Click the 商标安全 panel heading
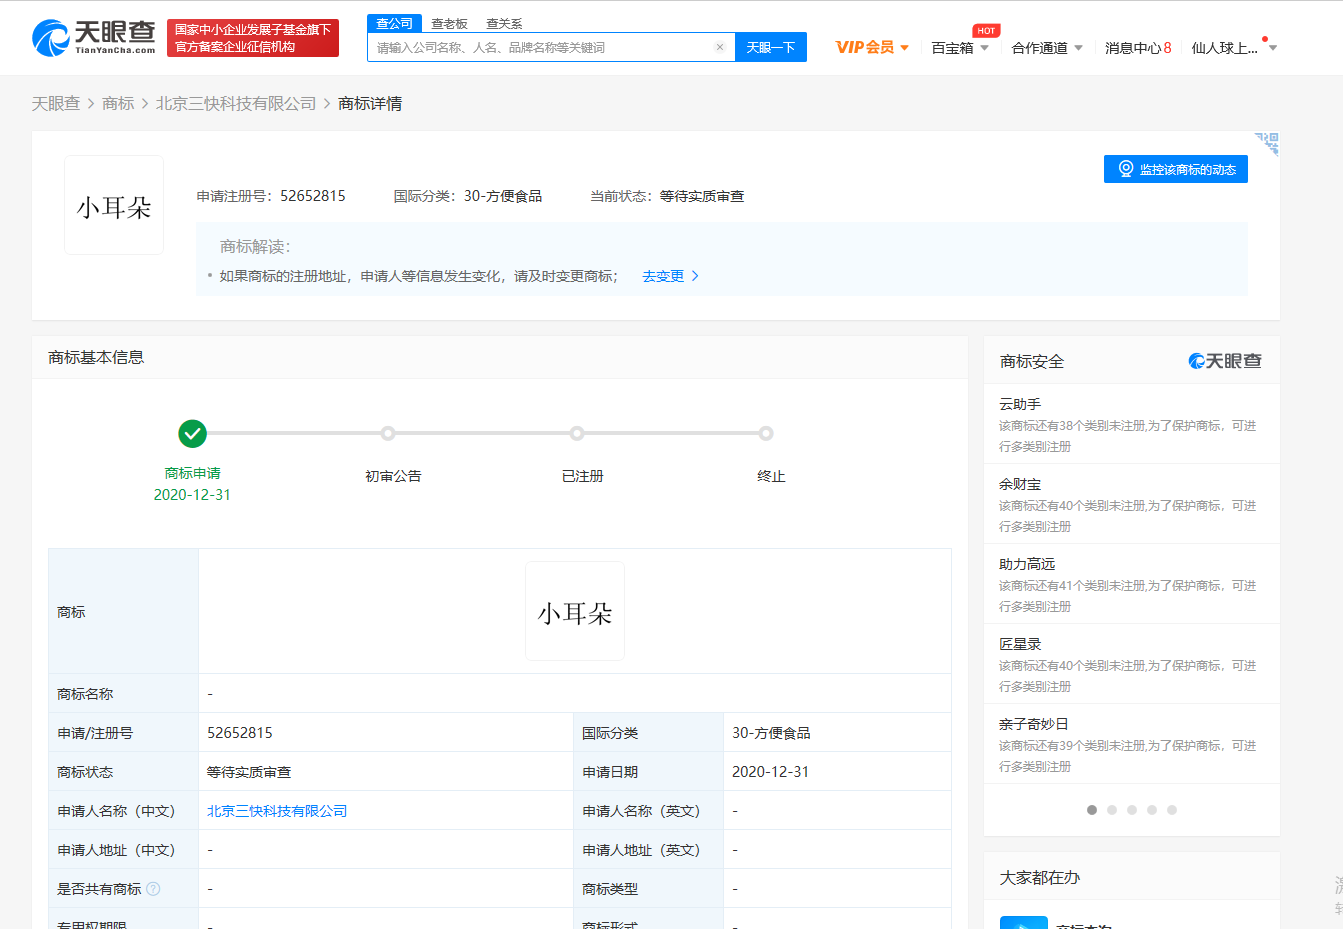The width and height of the screenshot is (1343, 929). click(1032, 361)
